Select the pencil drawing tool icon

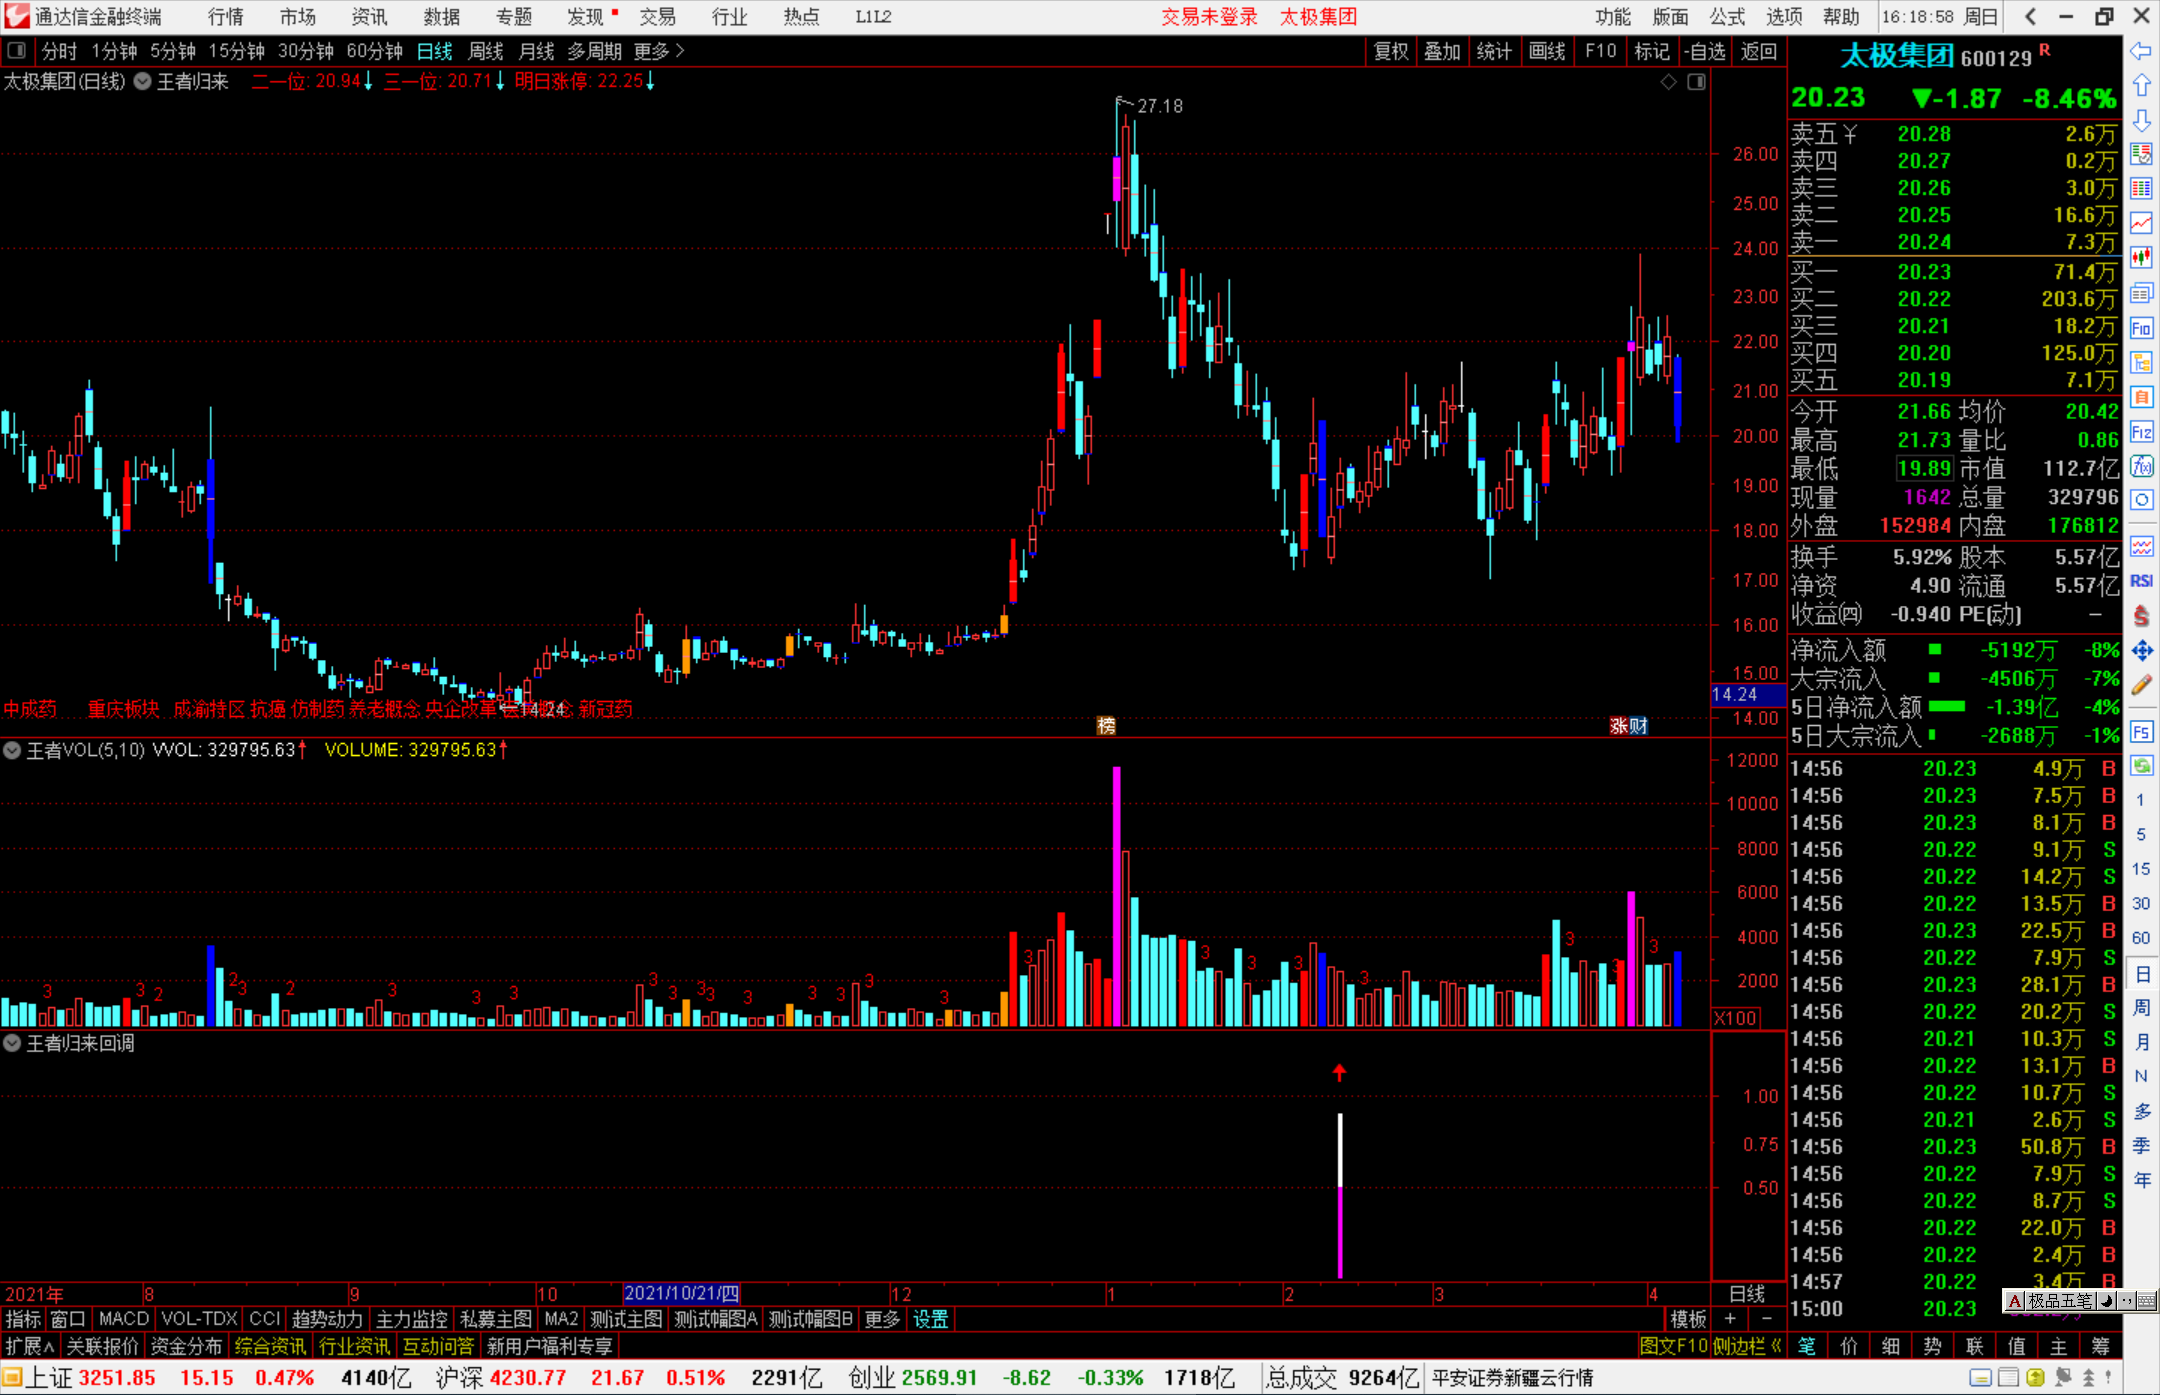(2141, 685)
